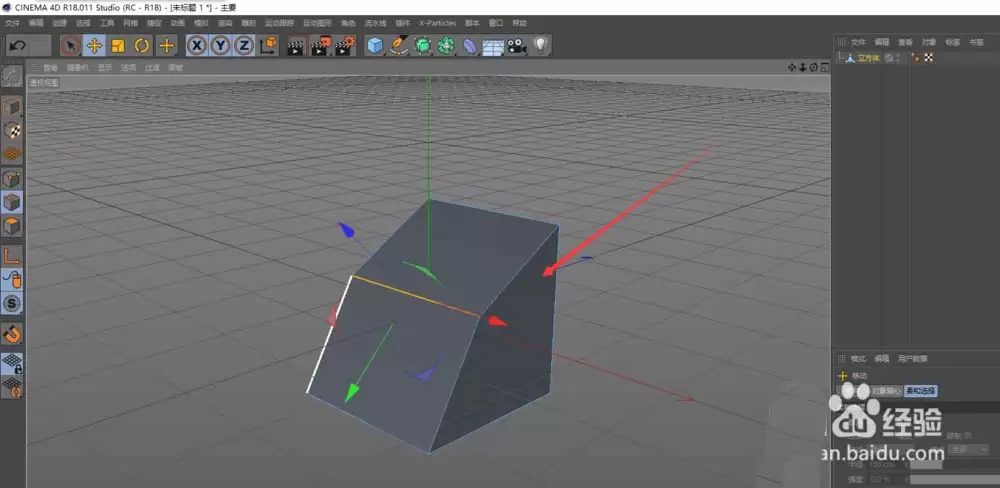Switch to 柔和选择 tab
The width and height of the screenshot is (1000, 488).
[921, 390]
